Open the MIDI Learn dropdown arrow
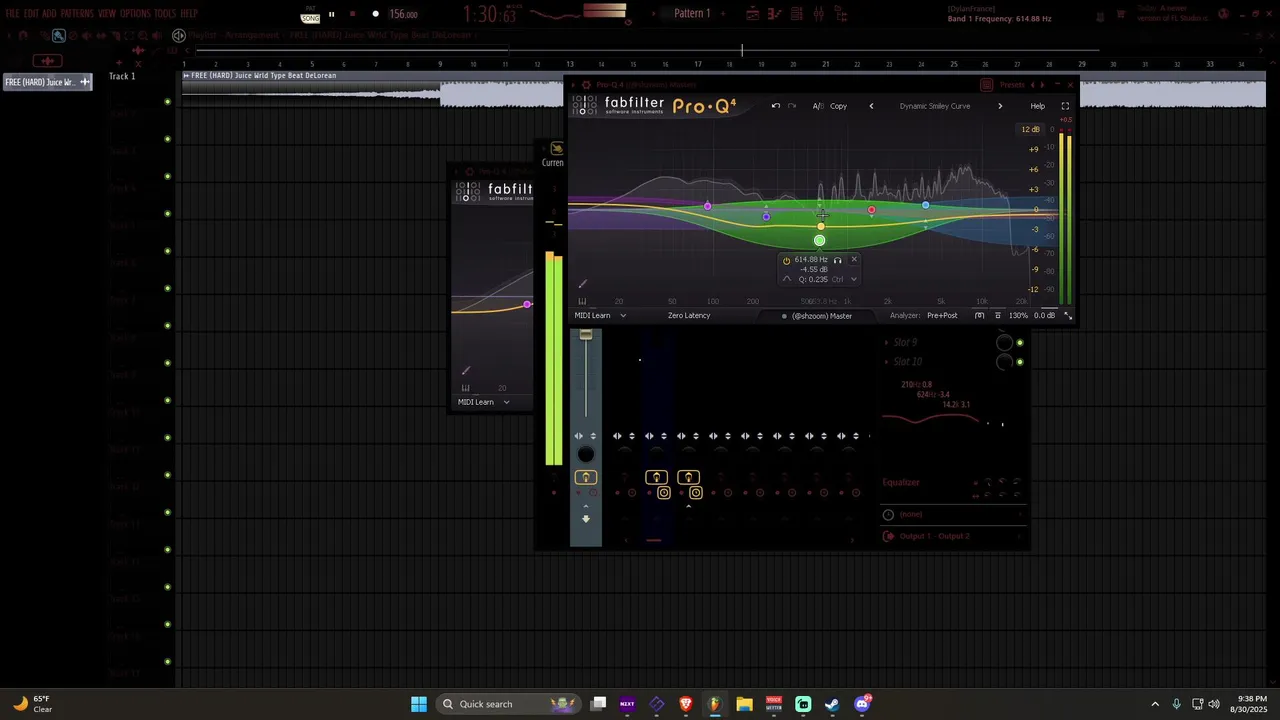 click(623, 316)
